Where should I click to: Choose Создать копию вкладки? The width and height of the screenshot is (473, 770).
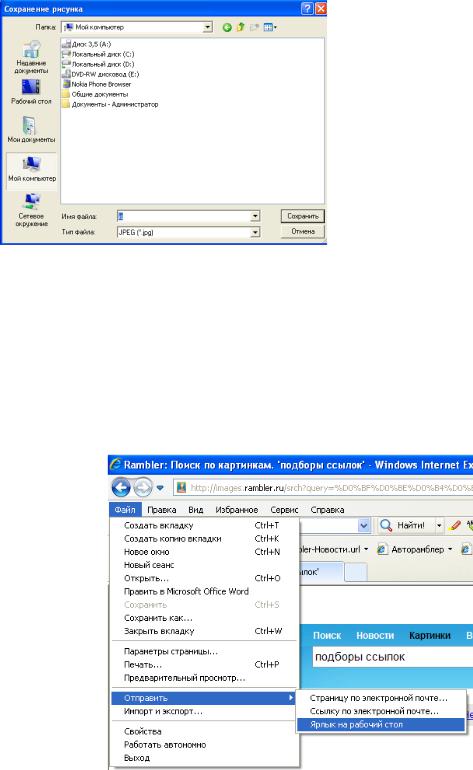pyautogui.click(x=205, y=539)
